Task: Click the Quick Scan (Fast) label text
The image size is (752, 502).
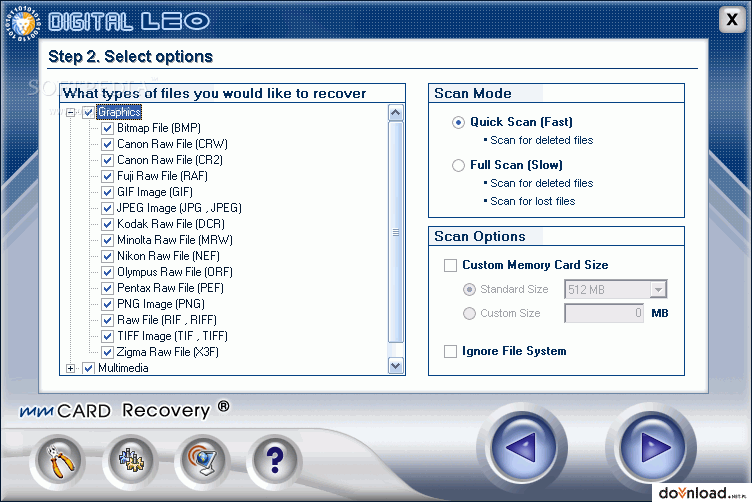Action: click(x=521, y=122)
